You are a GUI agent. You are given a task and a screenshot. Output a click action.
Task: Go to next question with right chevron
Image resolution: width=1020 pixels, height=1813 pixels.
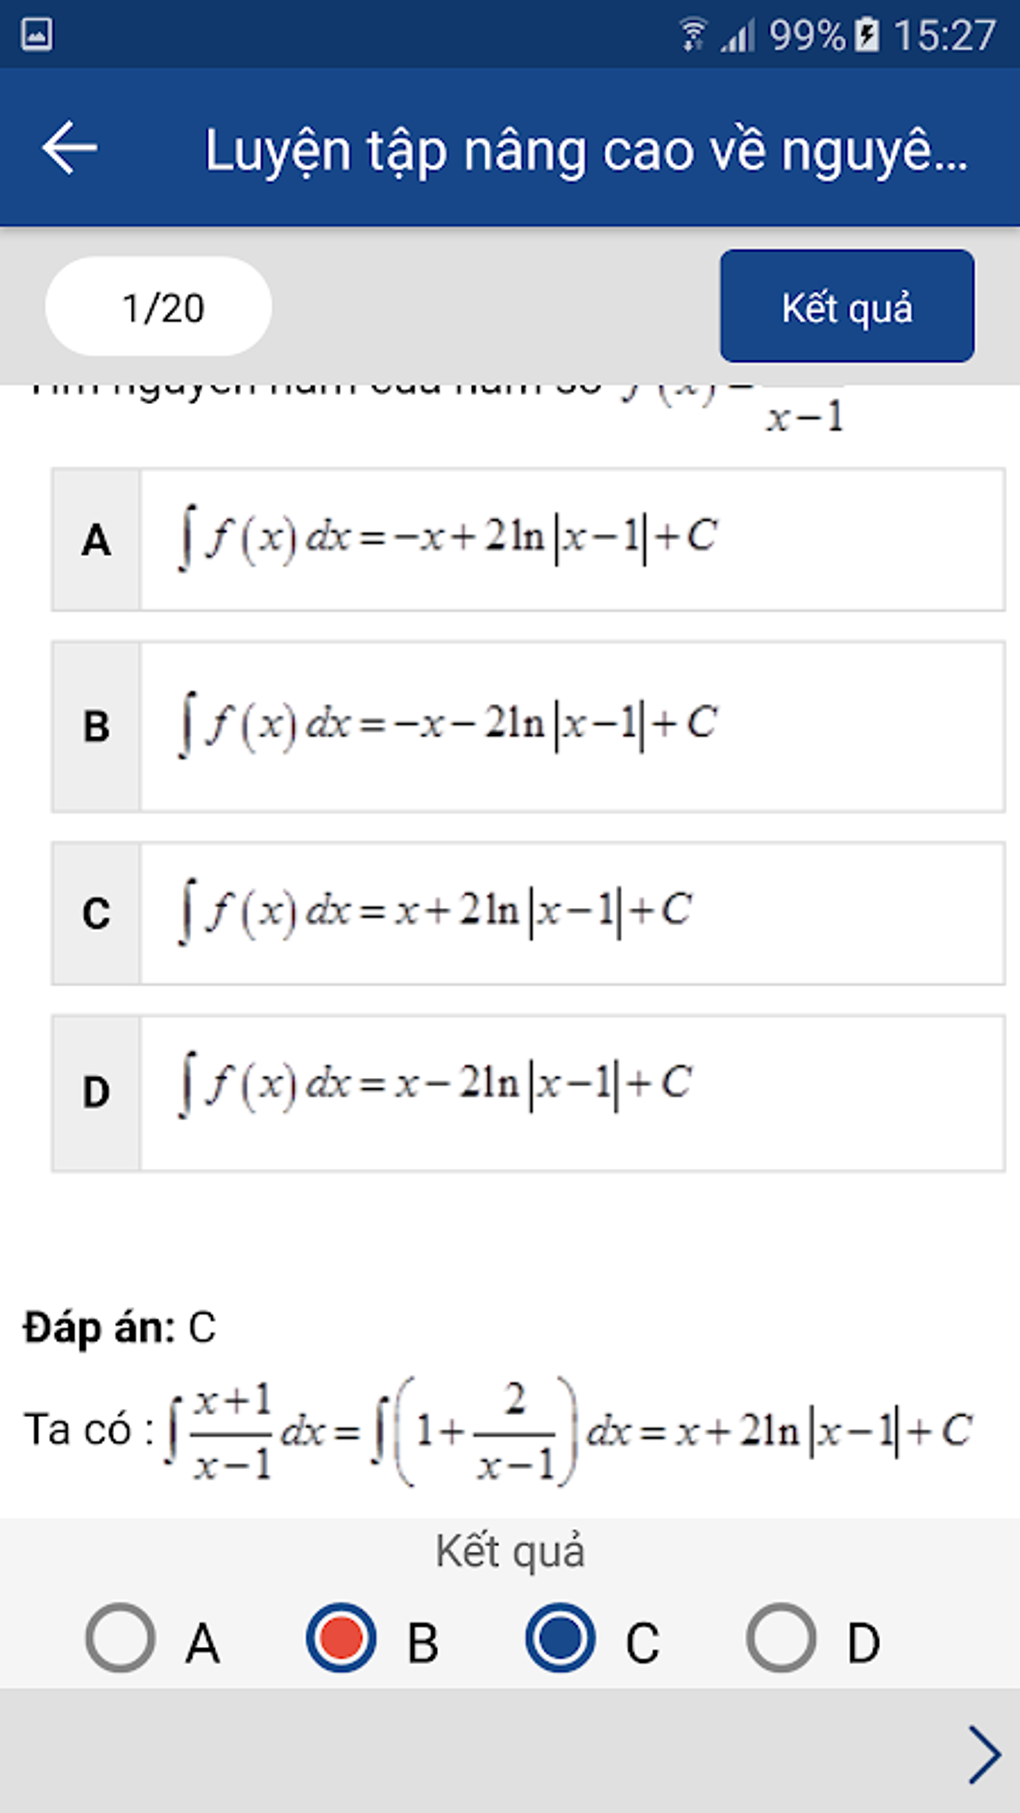(984, 1754)
